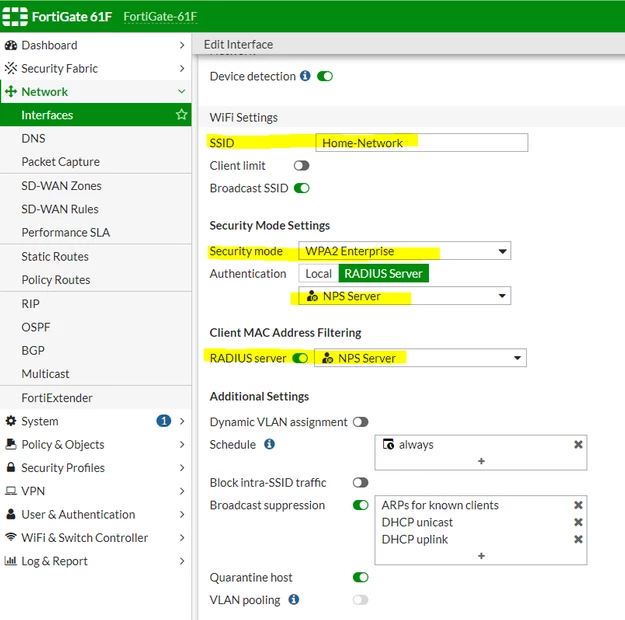This screenshot has height=620, width=625.
Task: Enable Block intra-SSID traffic toggle
Action: point(360,482)
